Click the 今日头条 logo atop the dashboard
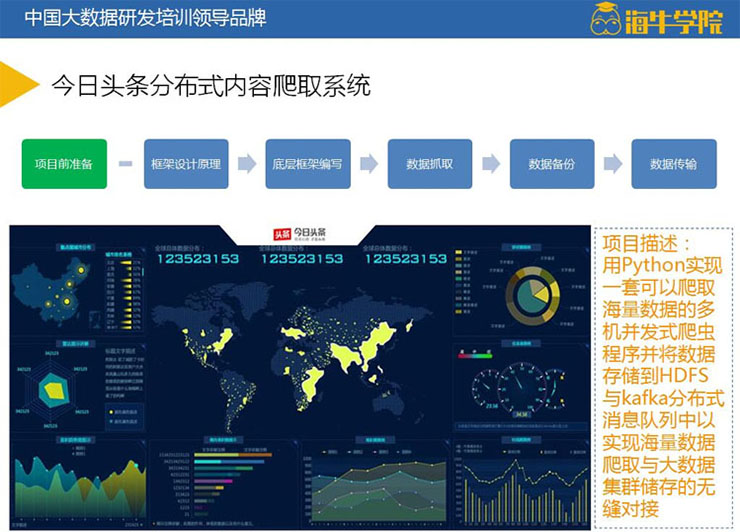 point(300,235)
